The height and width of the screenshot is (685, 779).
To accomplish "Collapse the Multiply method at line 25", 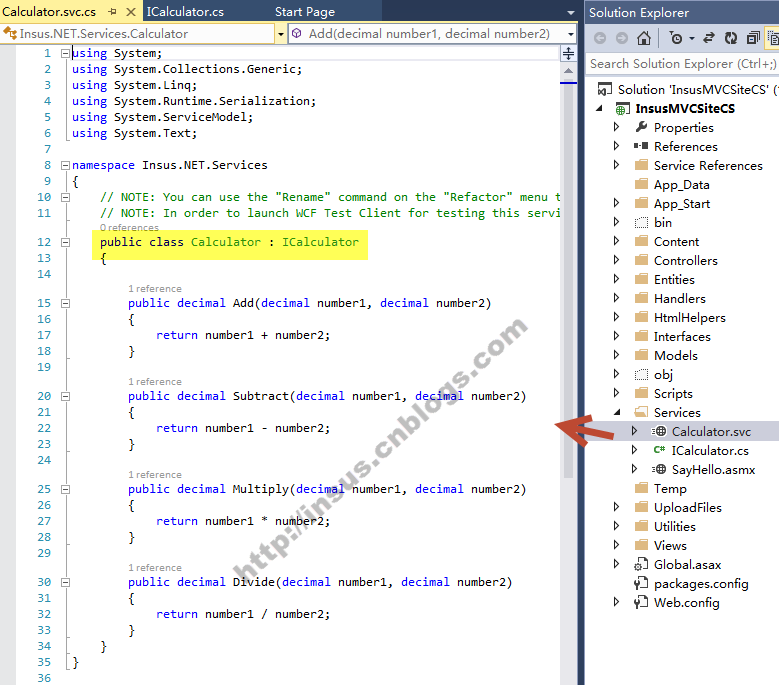I will [x=65, y=489].
